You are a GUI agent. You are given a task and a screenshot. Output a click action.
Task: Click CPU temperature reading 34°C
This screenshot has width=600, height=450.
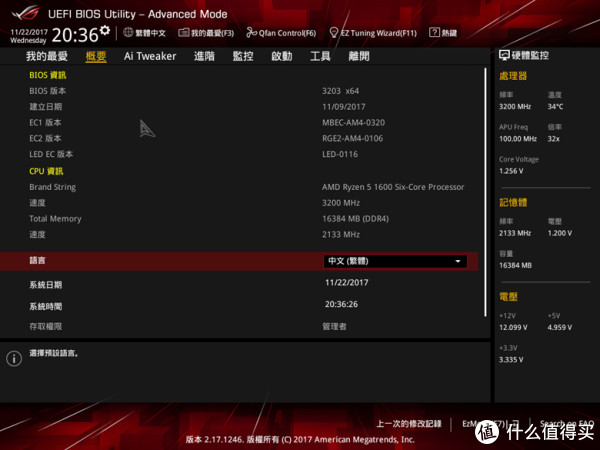click(555, 106)
